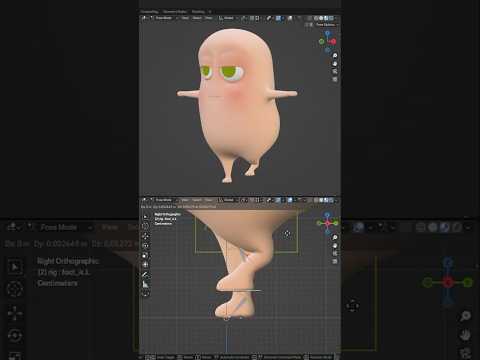Select the Measure tool in lower toolbar
This screenshot has width=480, height=360.
[145, 284]
